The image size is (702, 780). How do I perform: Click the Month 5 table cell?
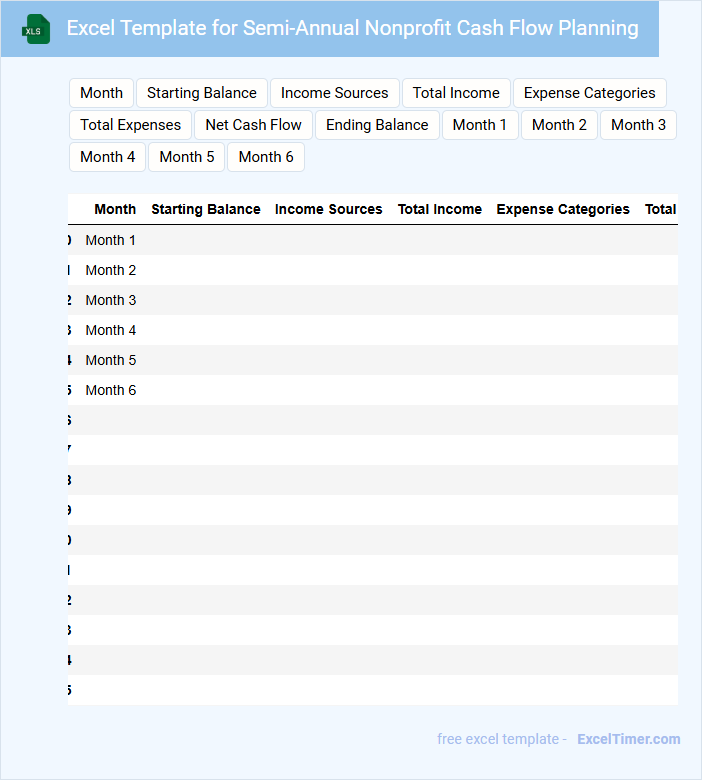tap(110, 360)
